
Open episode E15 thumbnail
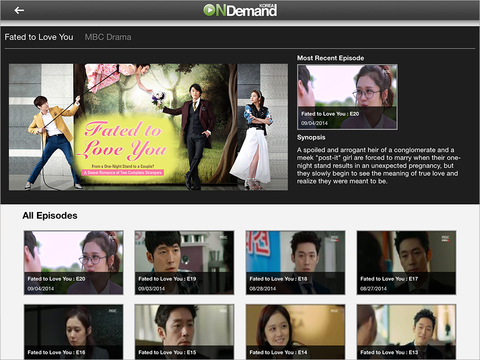pyautogui.click(x=184, y=332)
